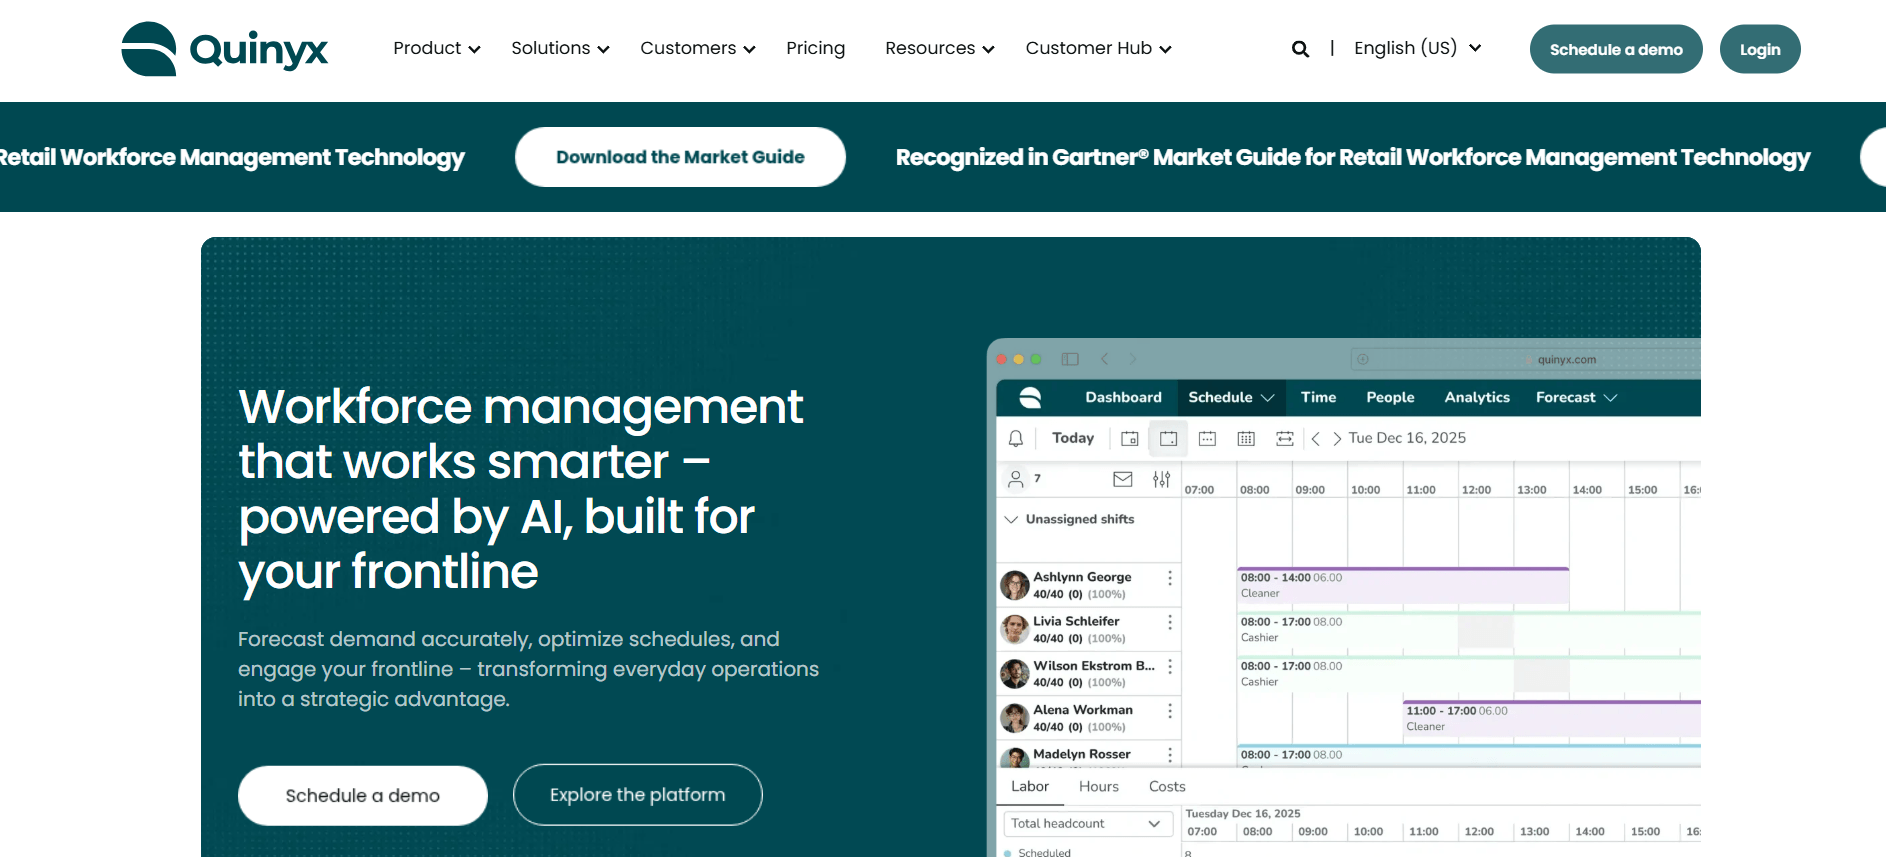The height and width of the screenshot is (857, 1886).
Task: Click Wilson Ekstrom's avatar photo
Action: pyautogui.click(x=1015, y=674)
